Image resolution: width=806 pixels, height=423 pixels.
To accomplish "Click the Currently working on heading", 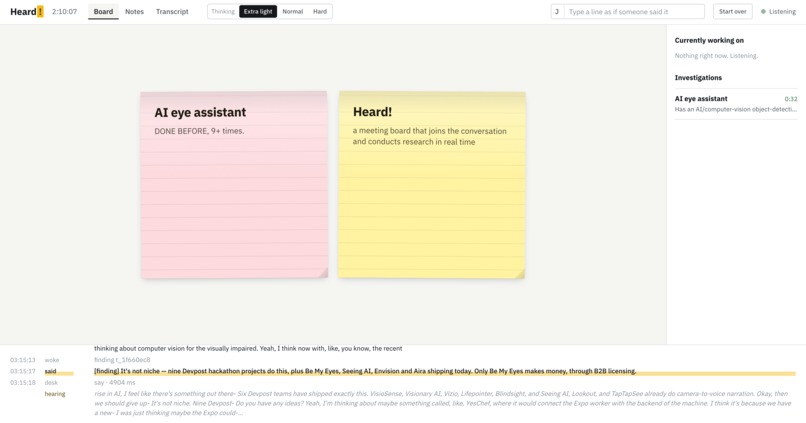I will tap(709, 40).
